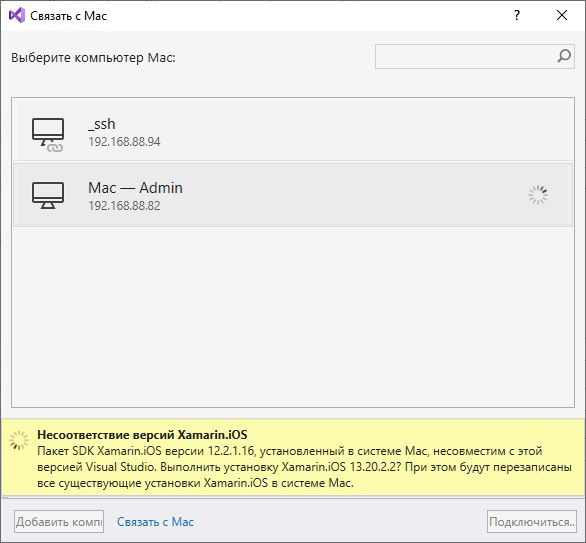
Task: Close the Связать с Mac dialog
Action: (x=562, y=15)
